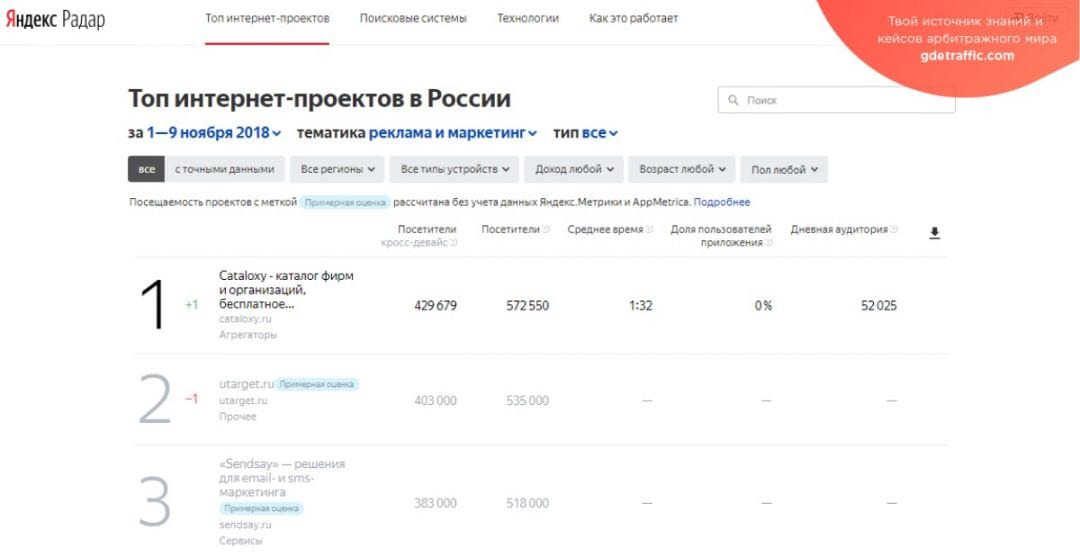
Task: Click the 518 000 value for Sendsay
Action: point(528,504)
